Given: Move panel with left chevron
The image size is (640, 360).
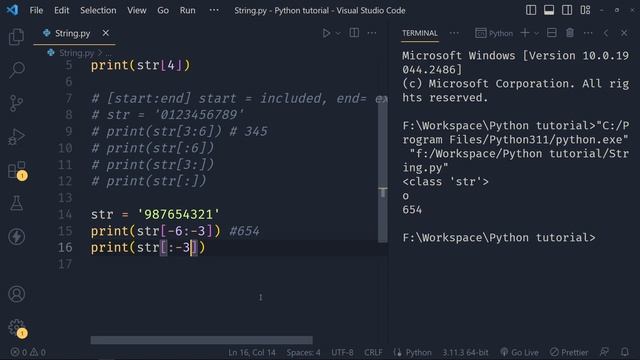Looking at the screenshot, I should pos(606,33).
